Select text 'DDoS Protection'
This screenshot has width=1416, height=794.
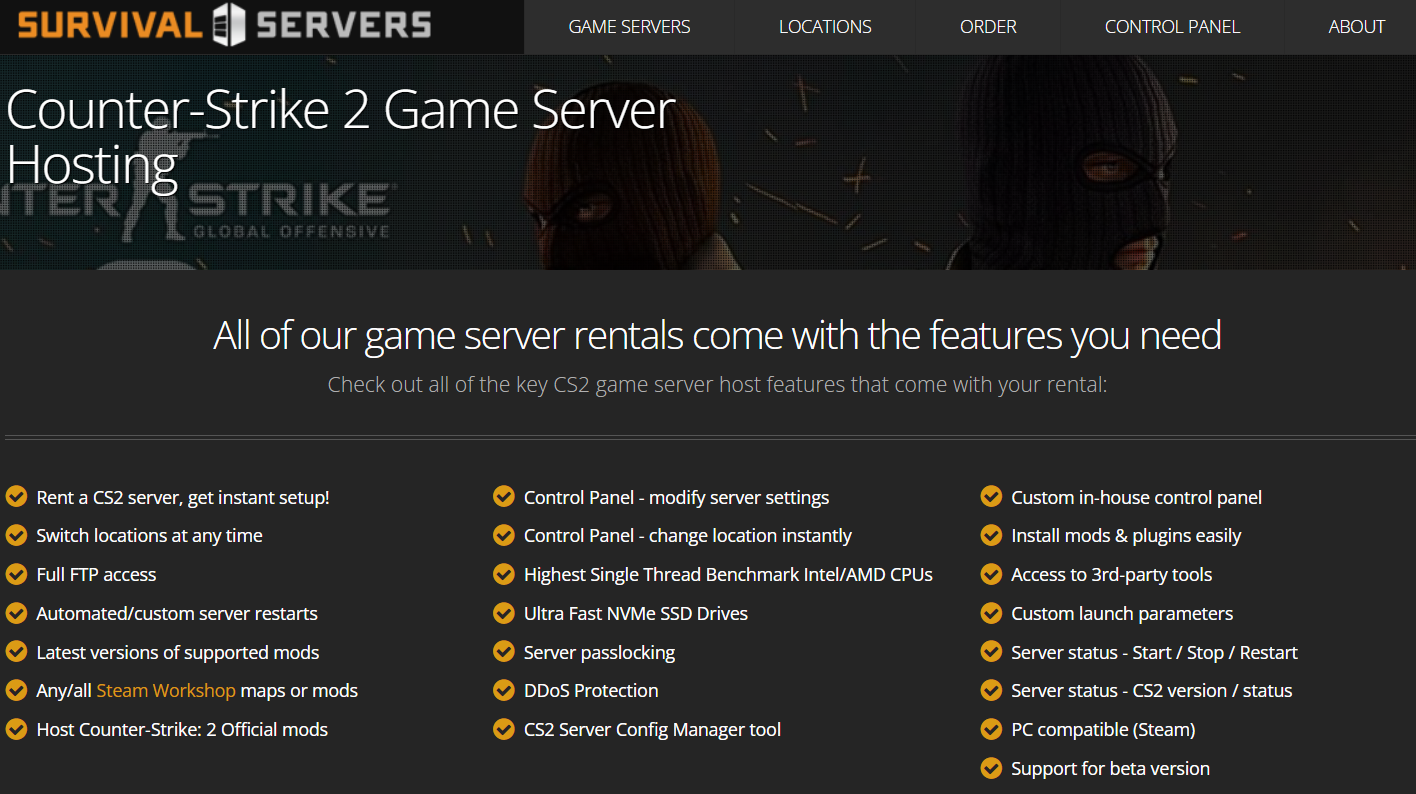coord(591,691)
